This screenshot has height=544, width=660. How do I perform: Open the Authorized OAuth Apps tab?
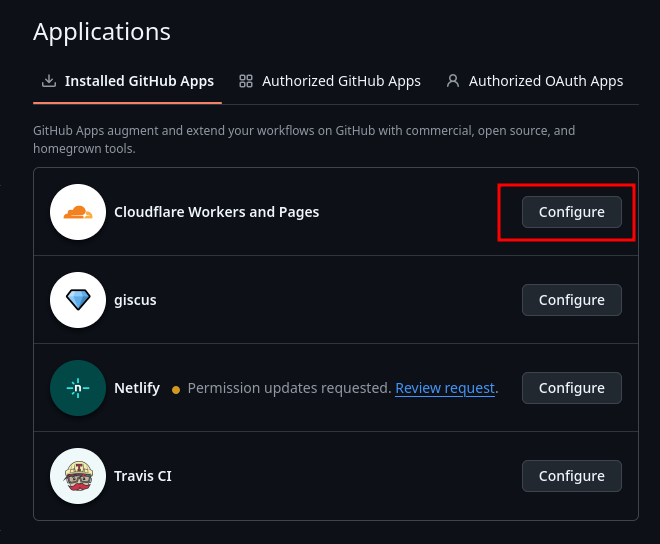(x=535, y=81)
